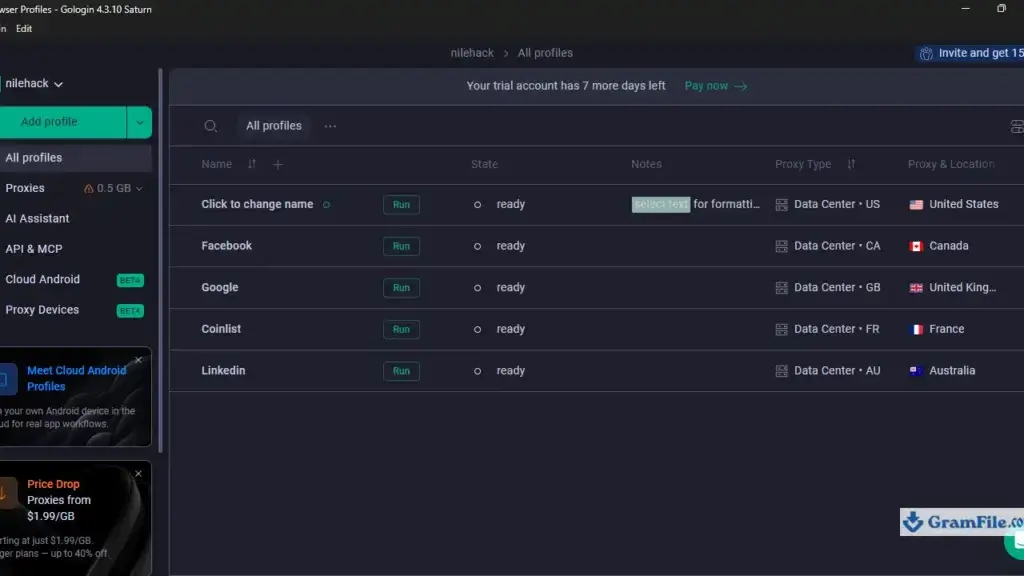Click status circle next to Click to change name
Screen dimensions: 1024x576
pos(327,204)
